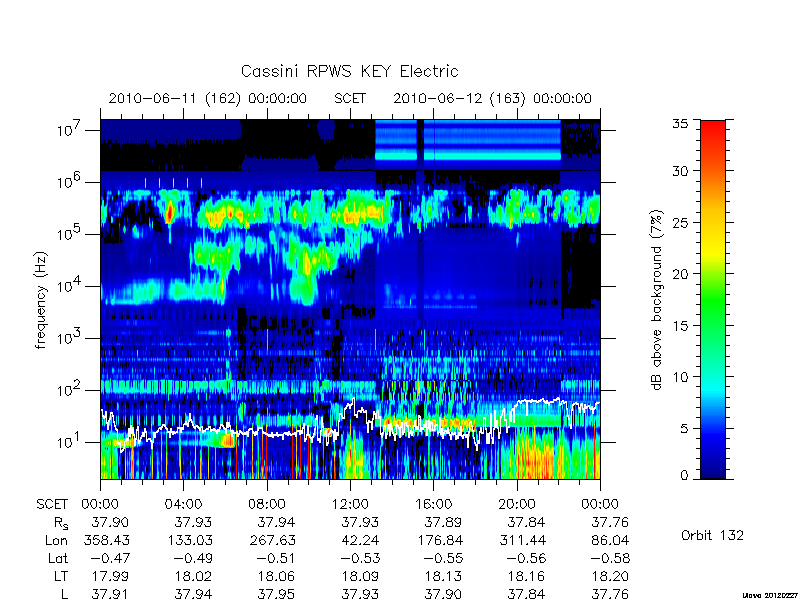Click the 04:00 time axis label
800x600 pixels.
183,504
